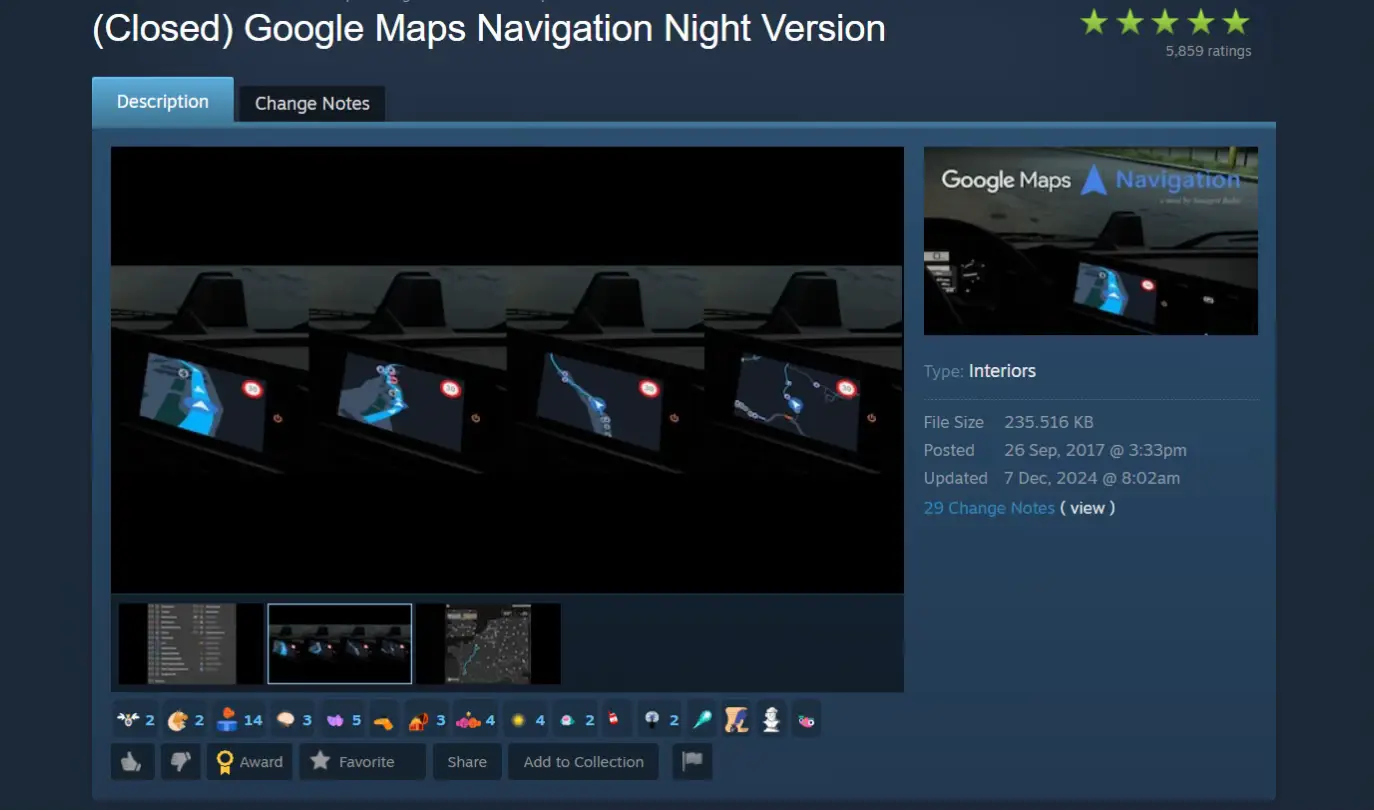Select the Description tab
Viewport: 1374px width, 810px height.
(163, 101)
